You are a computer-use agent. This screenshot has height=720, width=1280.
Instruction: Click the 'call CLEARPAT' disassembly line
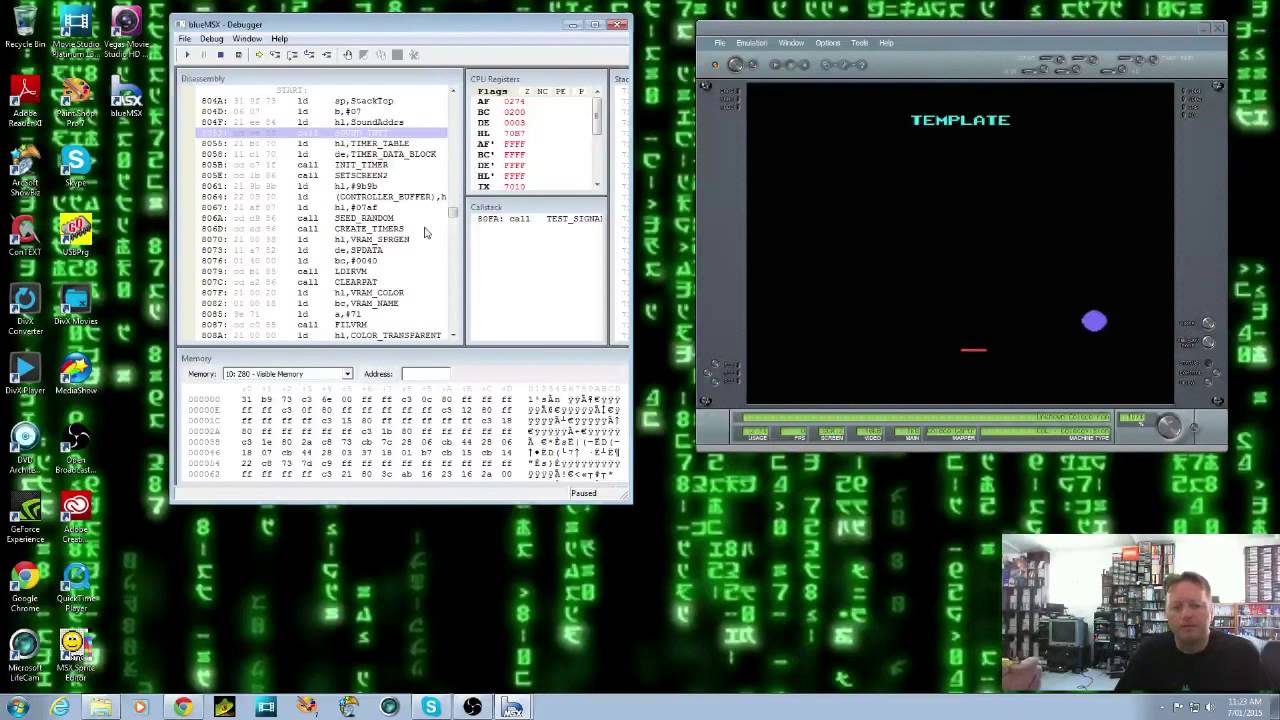click(323, 282)
